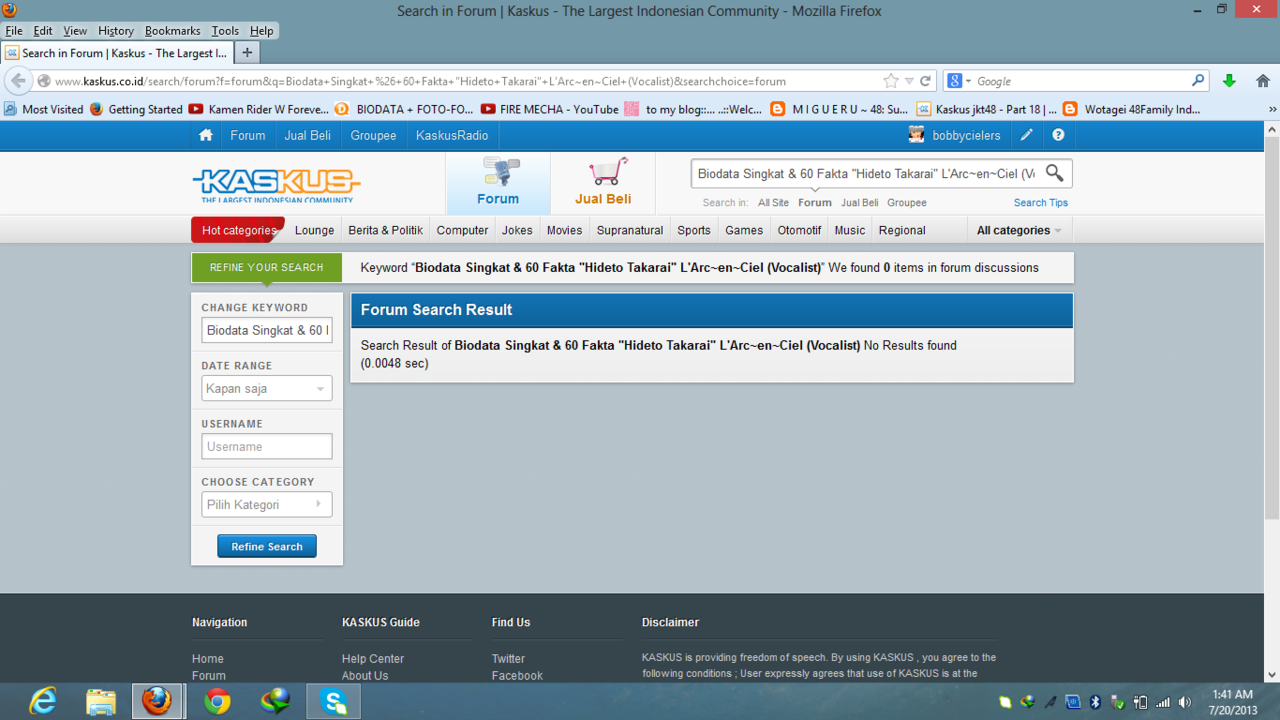
Task: Open Skype from taskbar
Action: pos(334,702)
